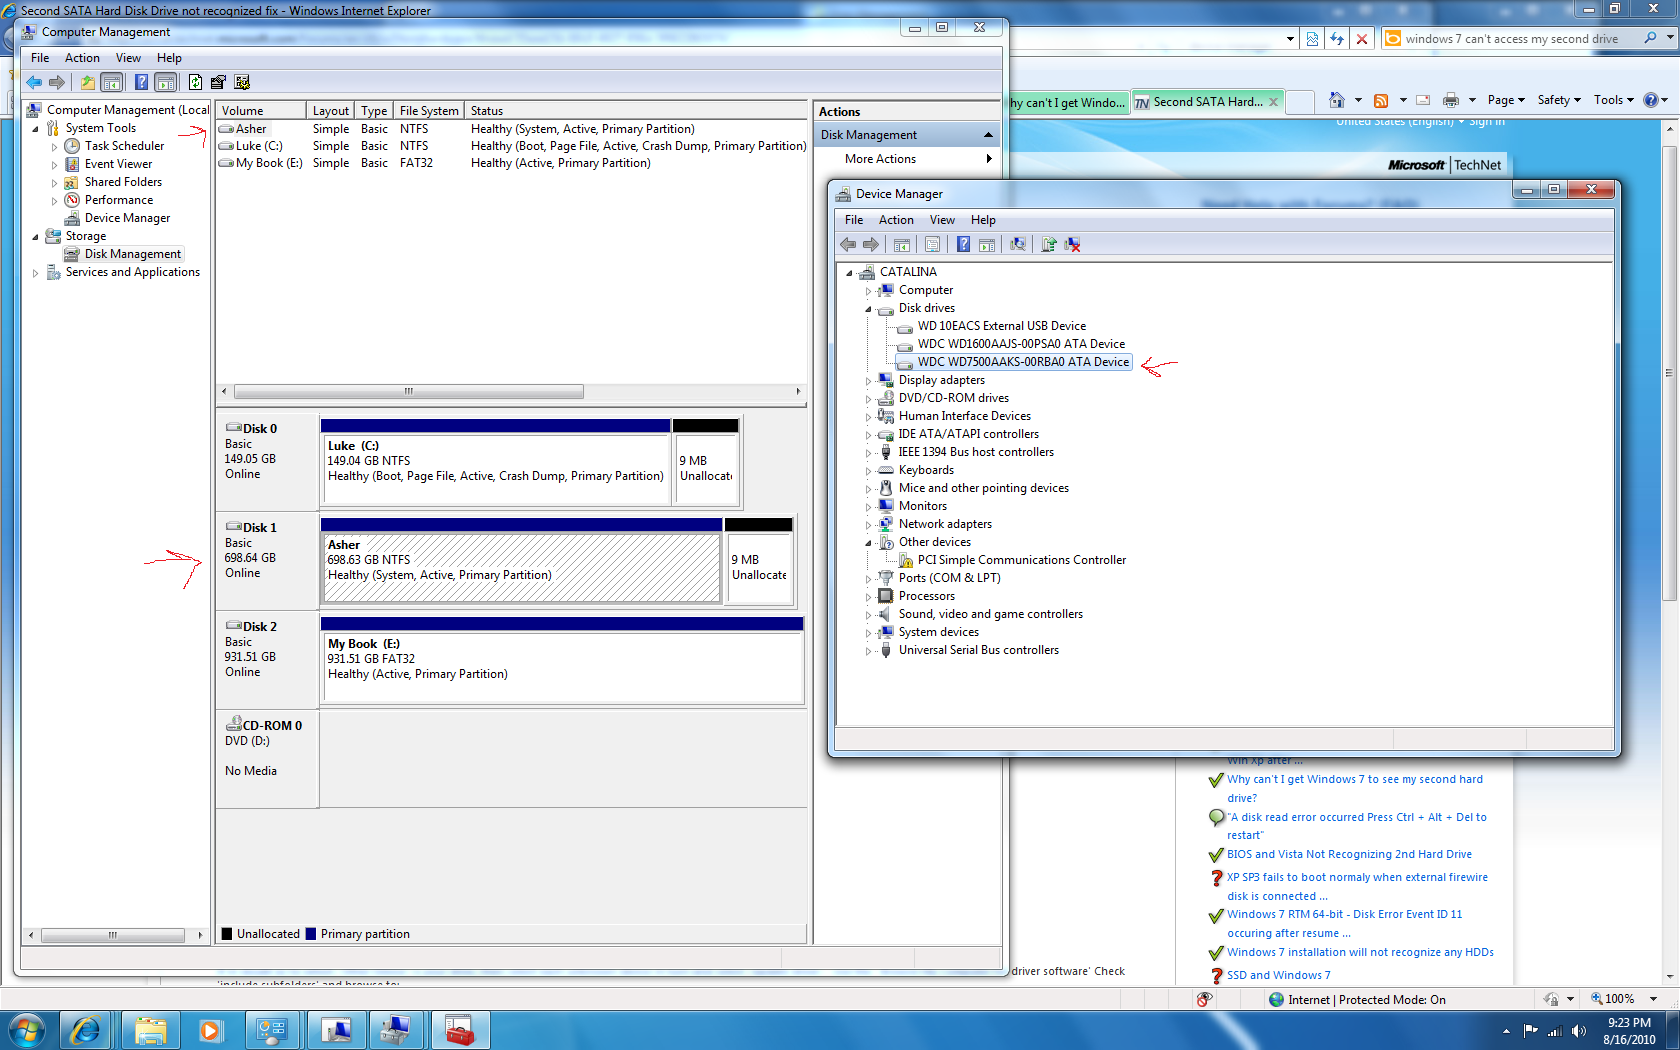Click the Print icon in Internet Explorer
The height and width of the screenshot is (1050, 1680).
coord(1451,100)
